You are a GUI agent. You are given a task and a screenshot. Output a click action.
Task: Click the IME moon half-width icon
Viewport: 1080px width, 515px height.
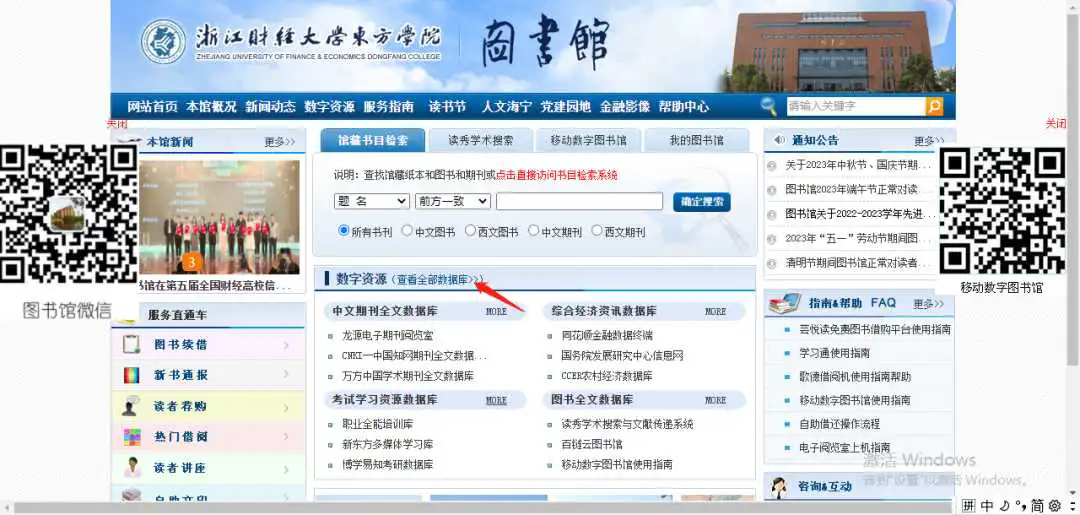click(x=1005, y=505)
